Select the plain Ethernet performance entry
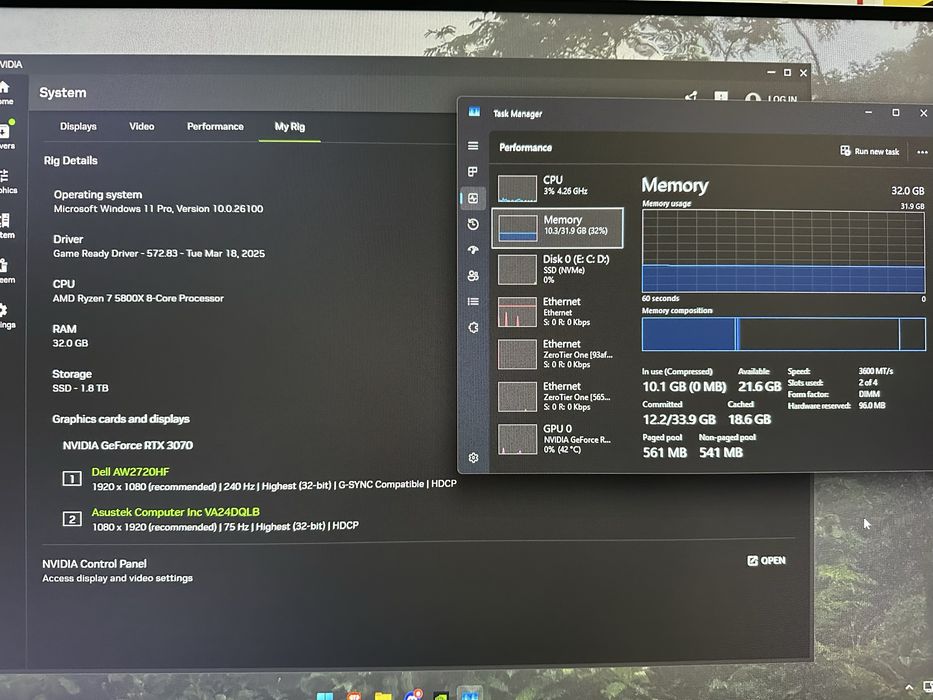This screenshot has height=700, width=933. (x=558, y=311)
